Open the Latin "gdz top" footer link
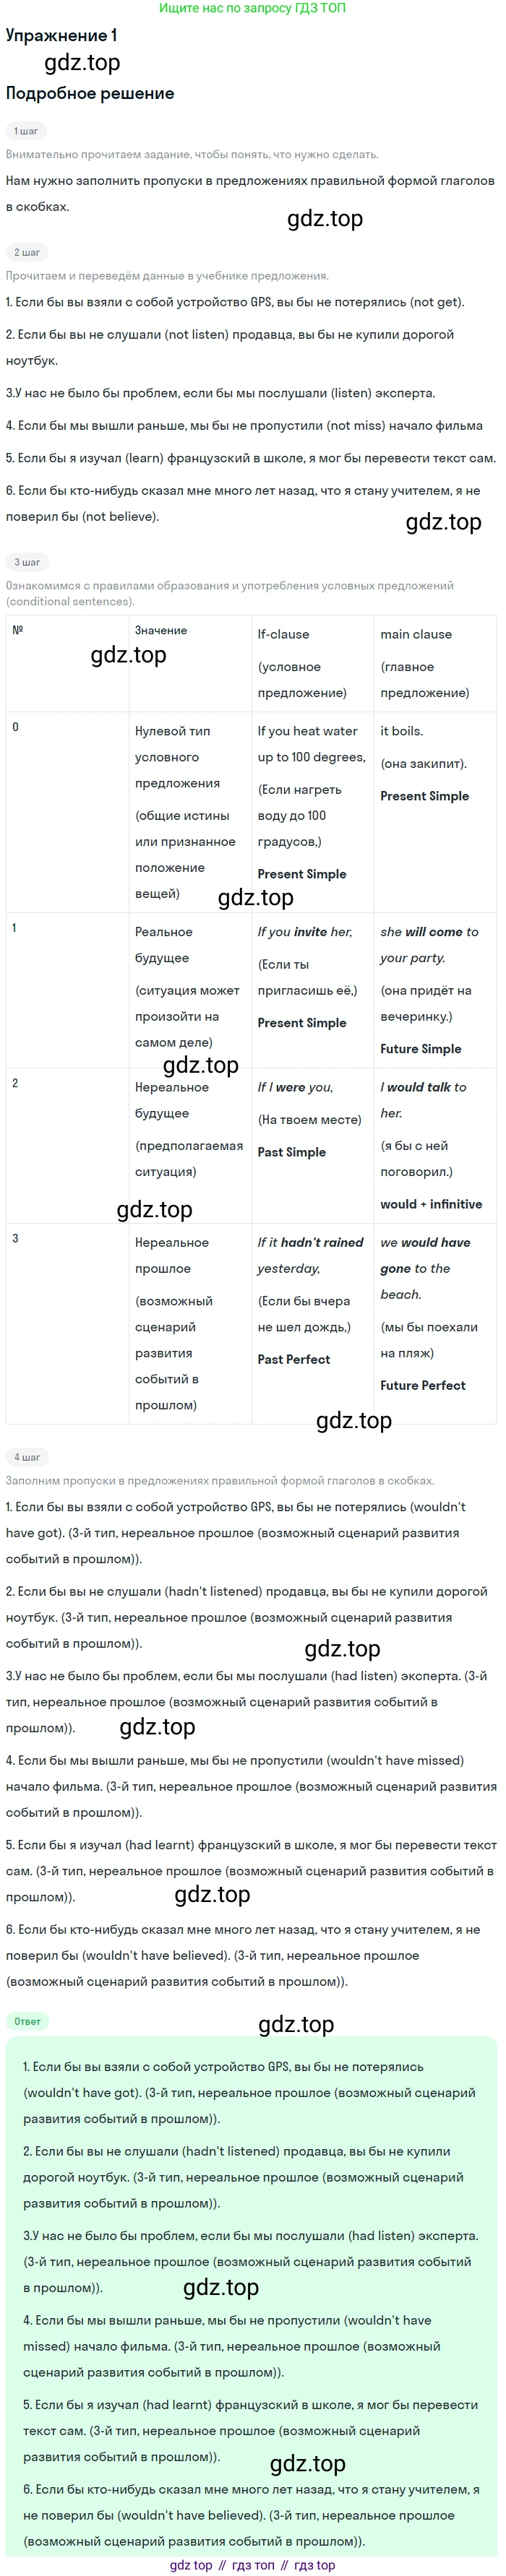This screenshot has width=506, height=2576. [x=191, y=2565]
